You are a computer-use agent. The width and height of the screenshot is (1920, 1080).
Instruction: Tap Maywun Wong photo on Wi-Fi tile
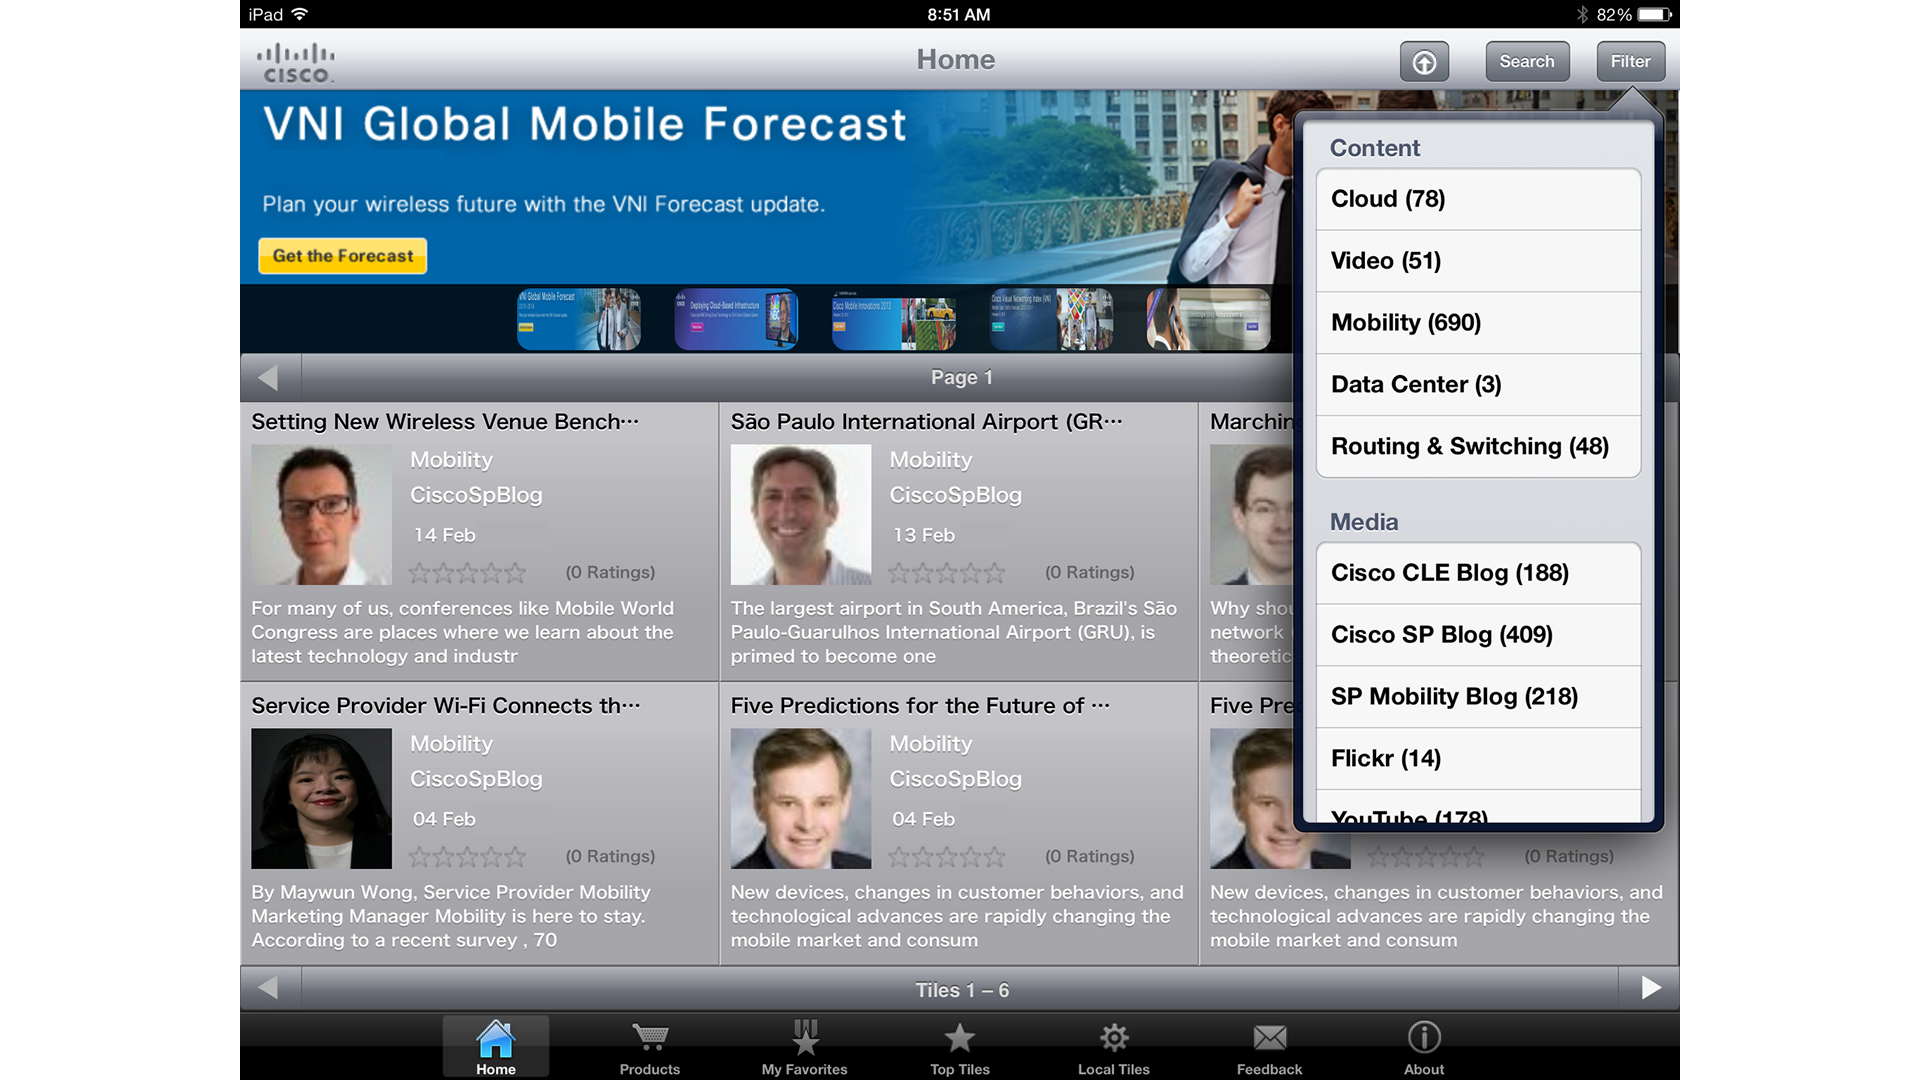321,798
